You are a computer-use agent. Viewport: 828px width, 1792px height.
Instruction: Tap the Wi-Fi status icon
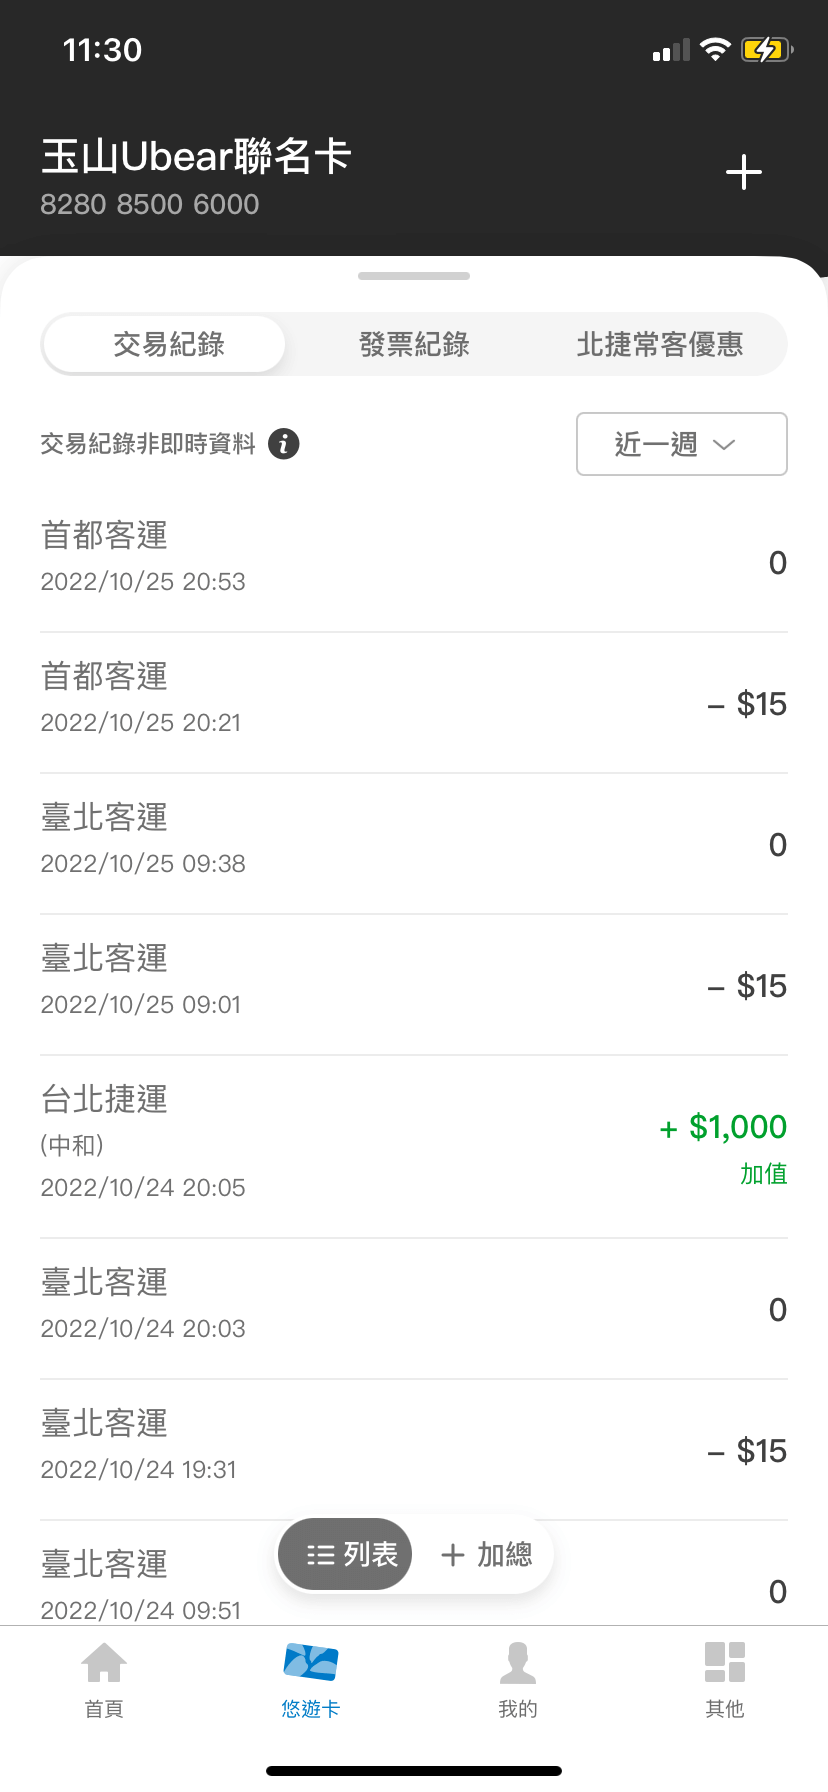[x=715, y=49]
